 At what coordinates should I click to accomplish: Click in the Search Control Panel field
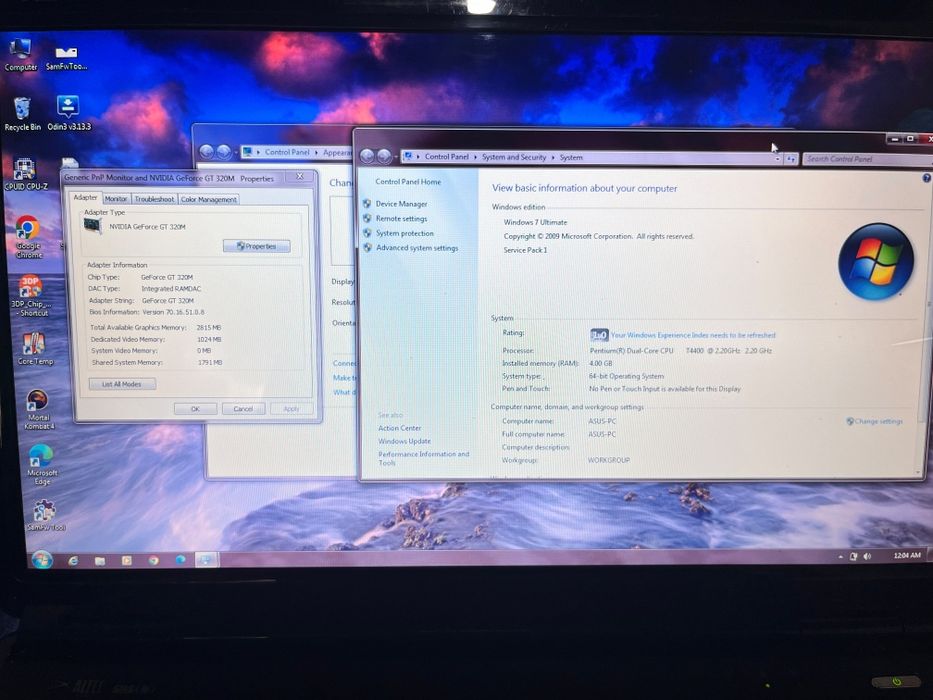(866, 159)
